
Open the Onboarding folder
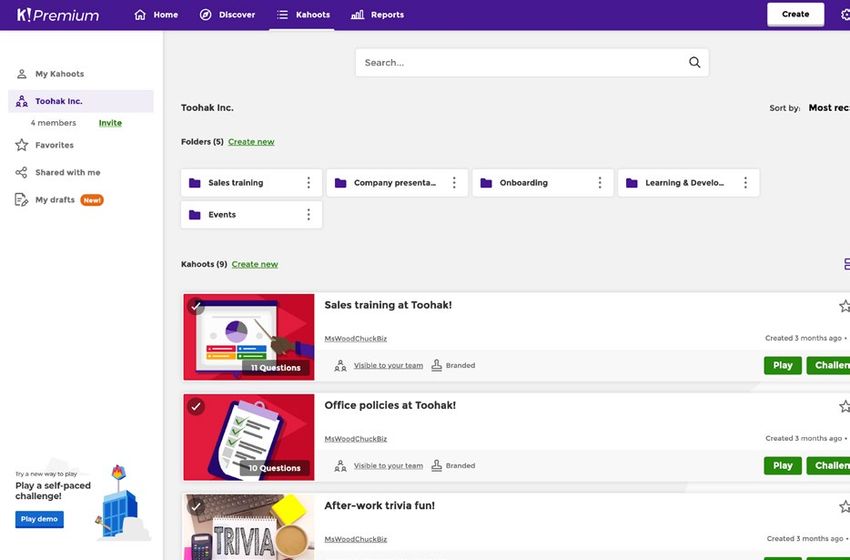tap(543, 183)
